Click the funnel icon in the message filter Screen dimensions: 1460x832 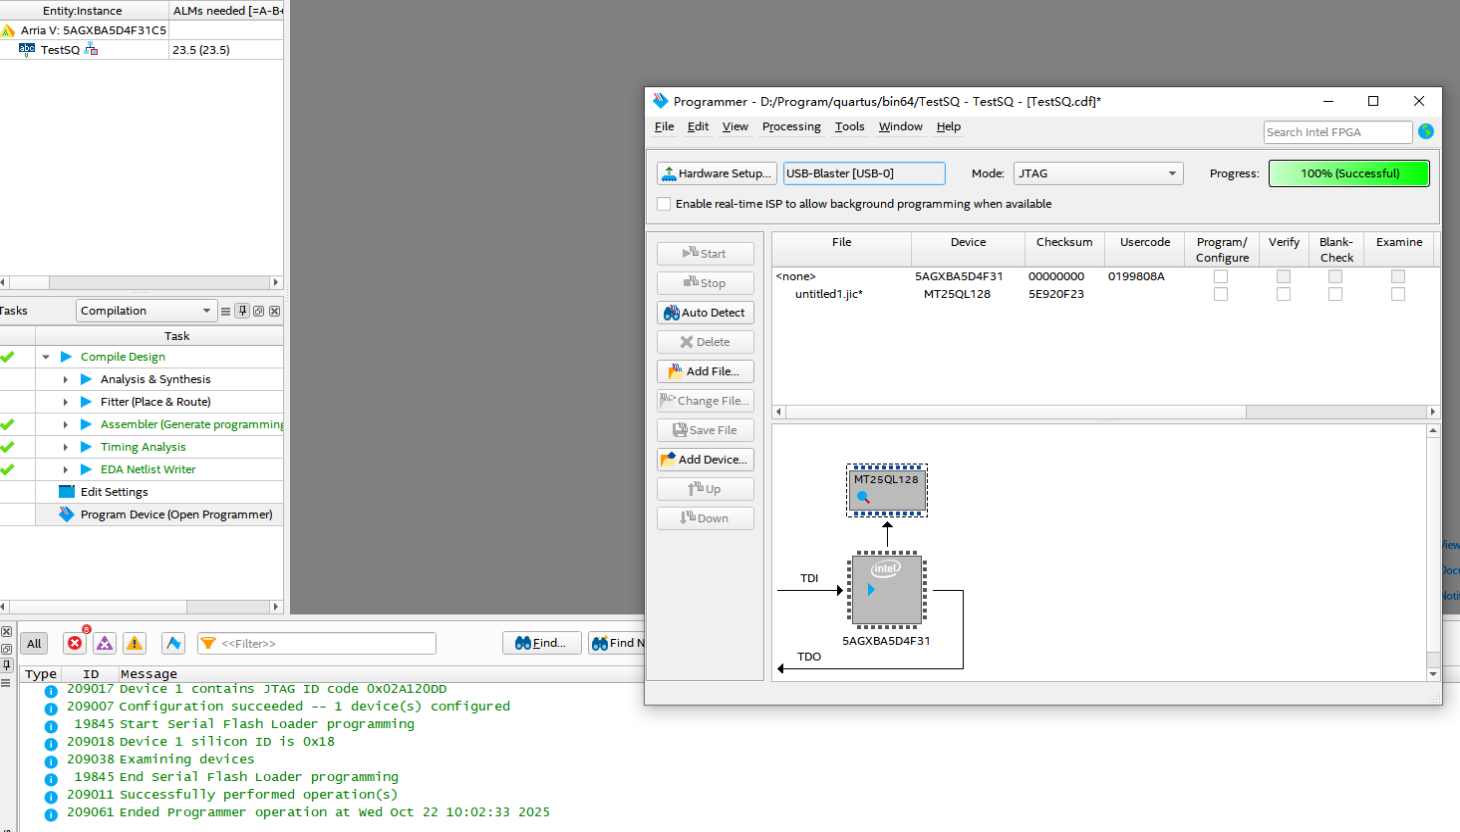tap(208, 643)
